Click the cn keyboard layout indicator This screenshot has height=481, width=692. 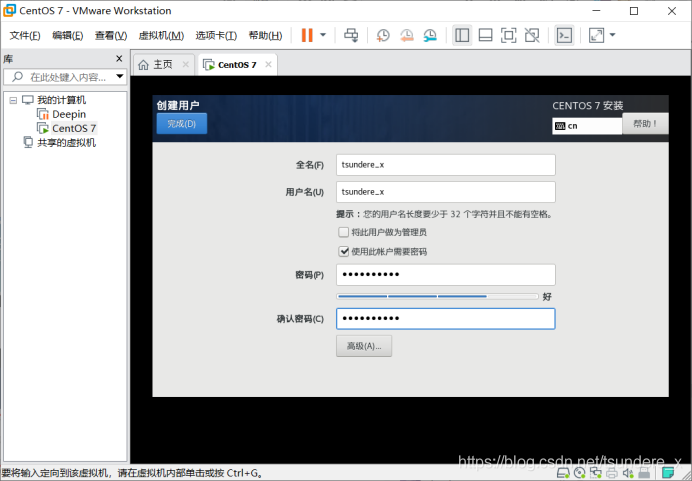click(x=587, y=126)
